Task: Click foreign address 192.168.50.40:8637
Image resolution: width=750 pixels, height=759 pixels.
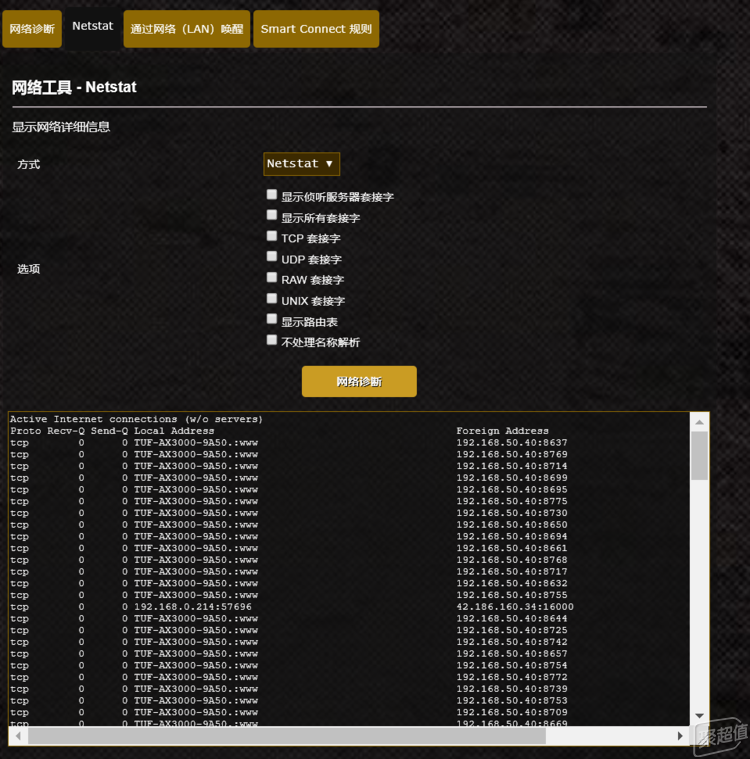Action: (512, 442)
